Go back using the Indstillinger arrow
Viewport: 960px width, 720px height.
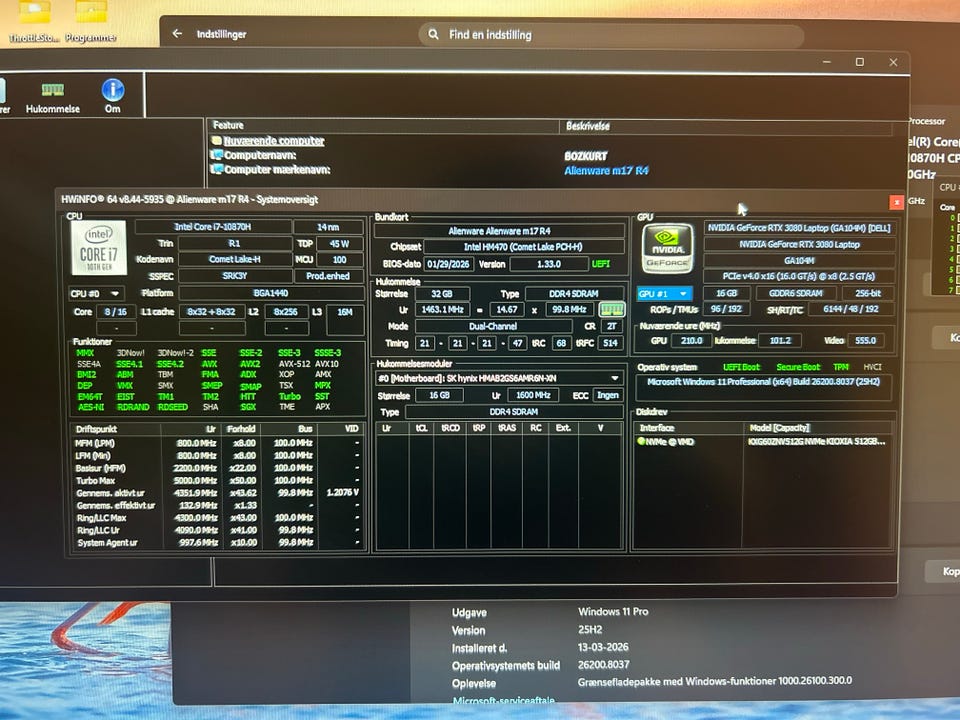[x=177, y=34]
